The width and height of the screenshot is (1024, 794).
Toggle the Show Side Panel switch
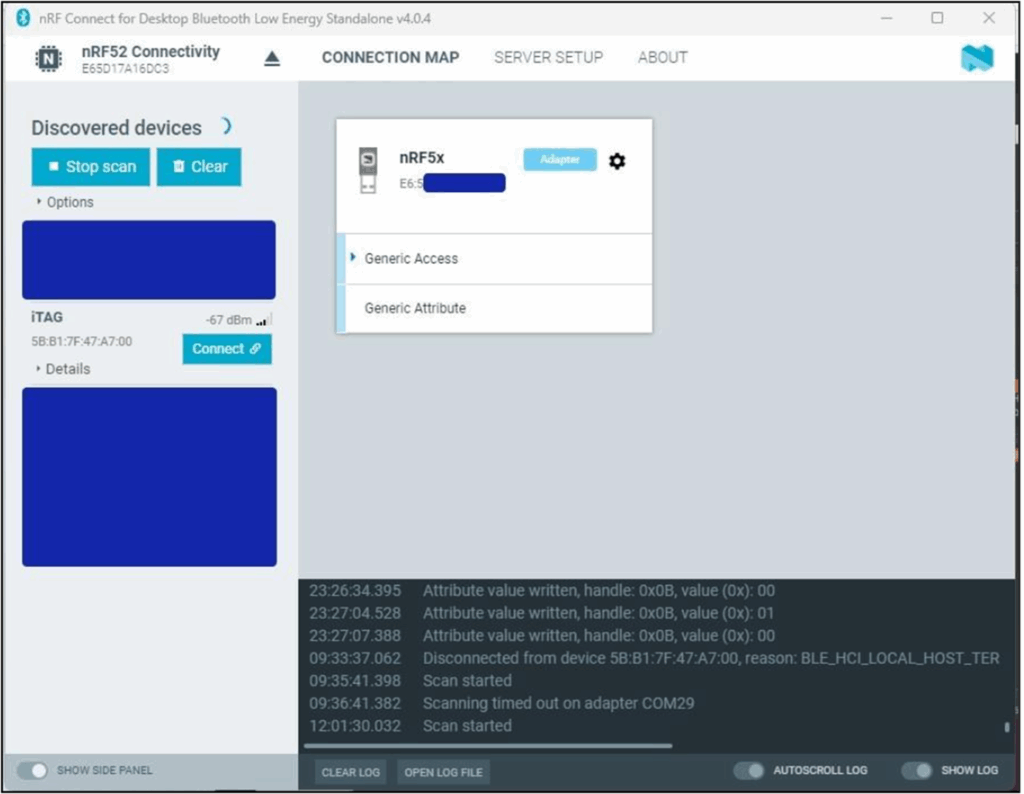point(33,770)
